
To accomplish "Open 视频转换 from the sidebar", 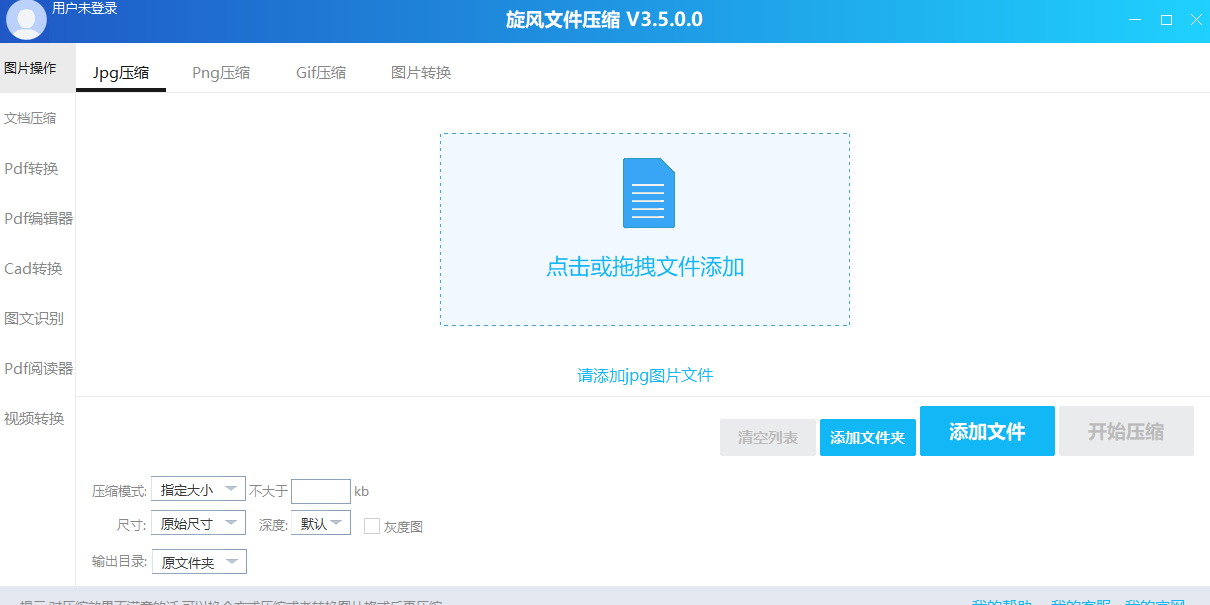I will pos(34,418).
